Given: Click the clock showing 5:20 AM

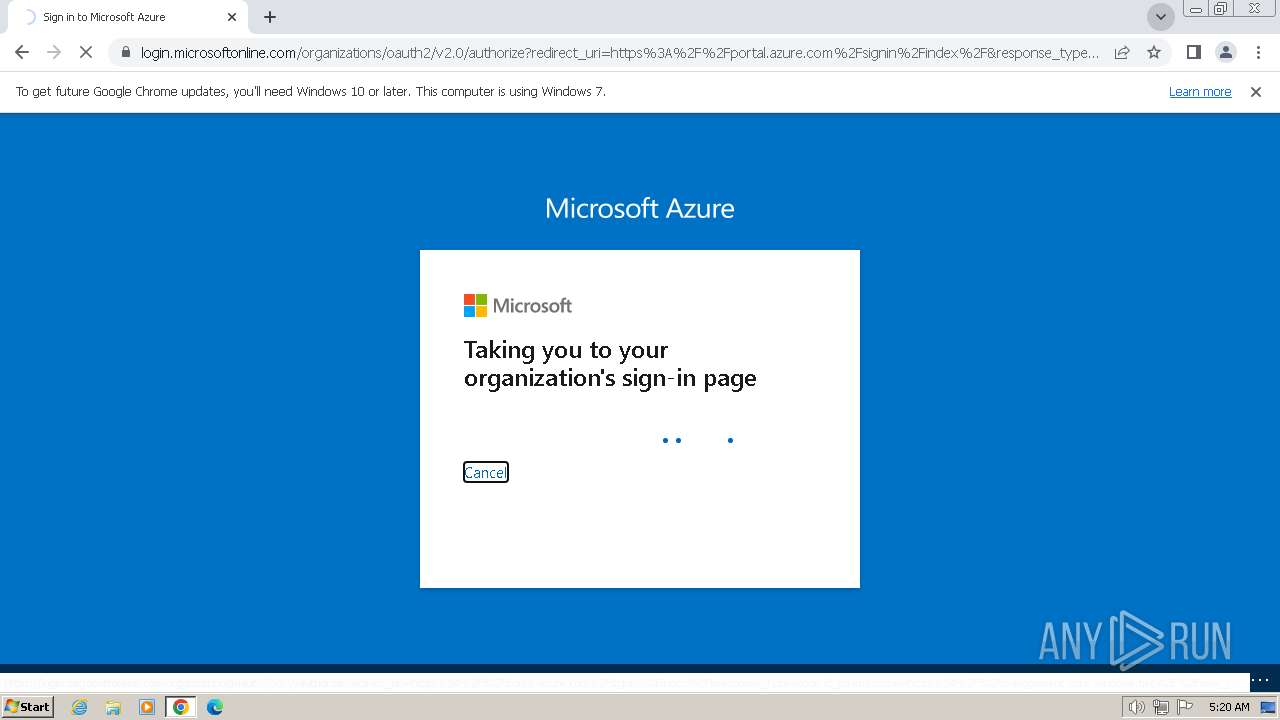Looking at the screenshot, I should click(1229, 707).
